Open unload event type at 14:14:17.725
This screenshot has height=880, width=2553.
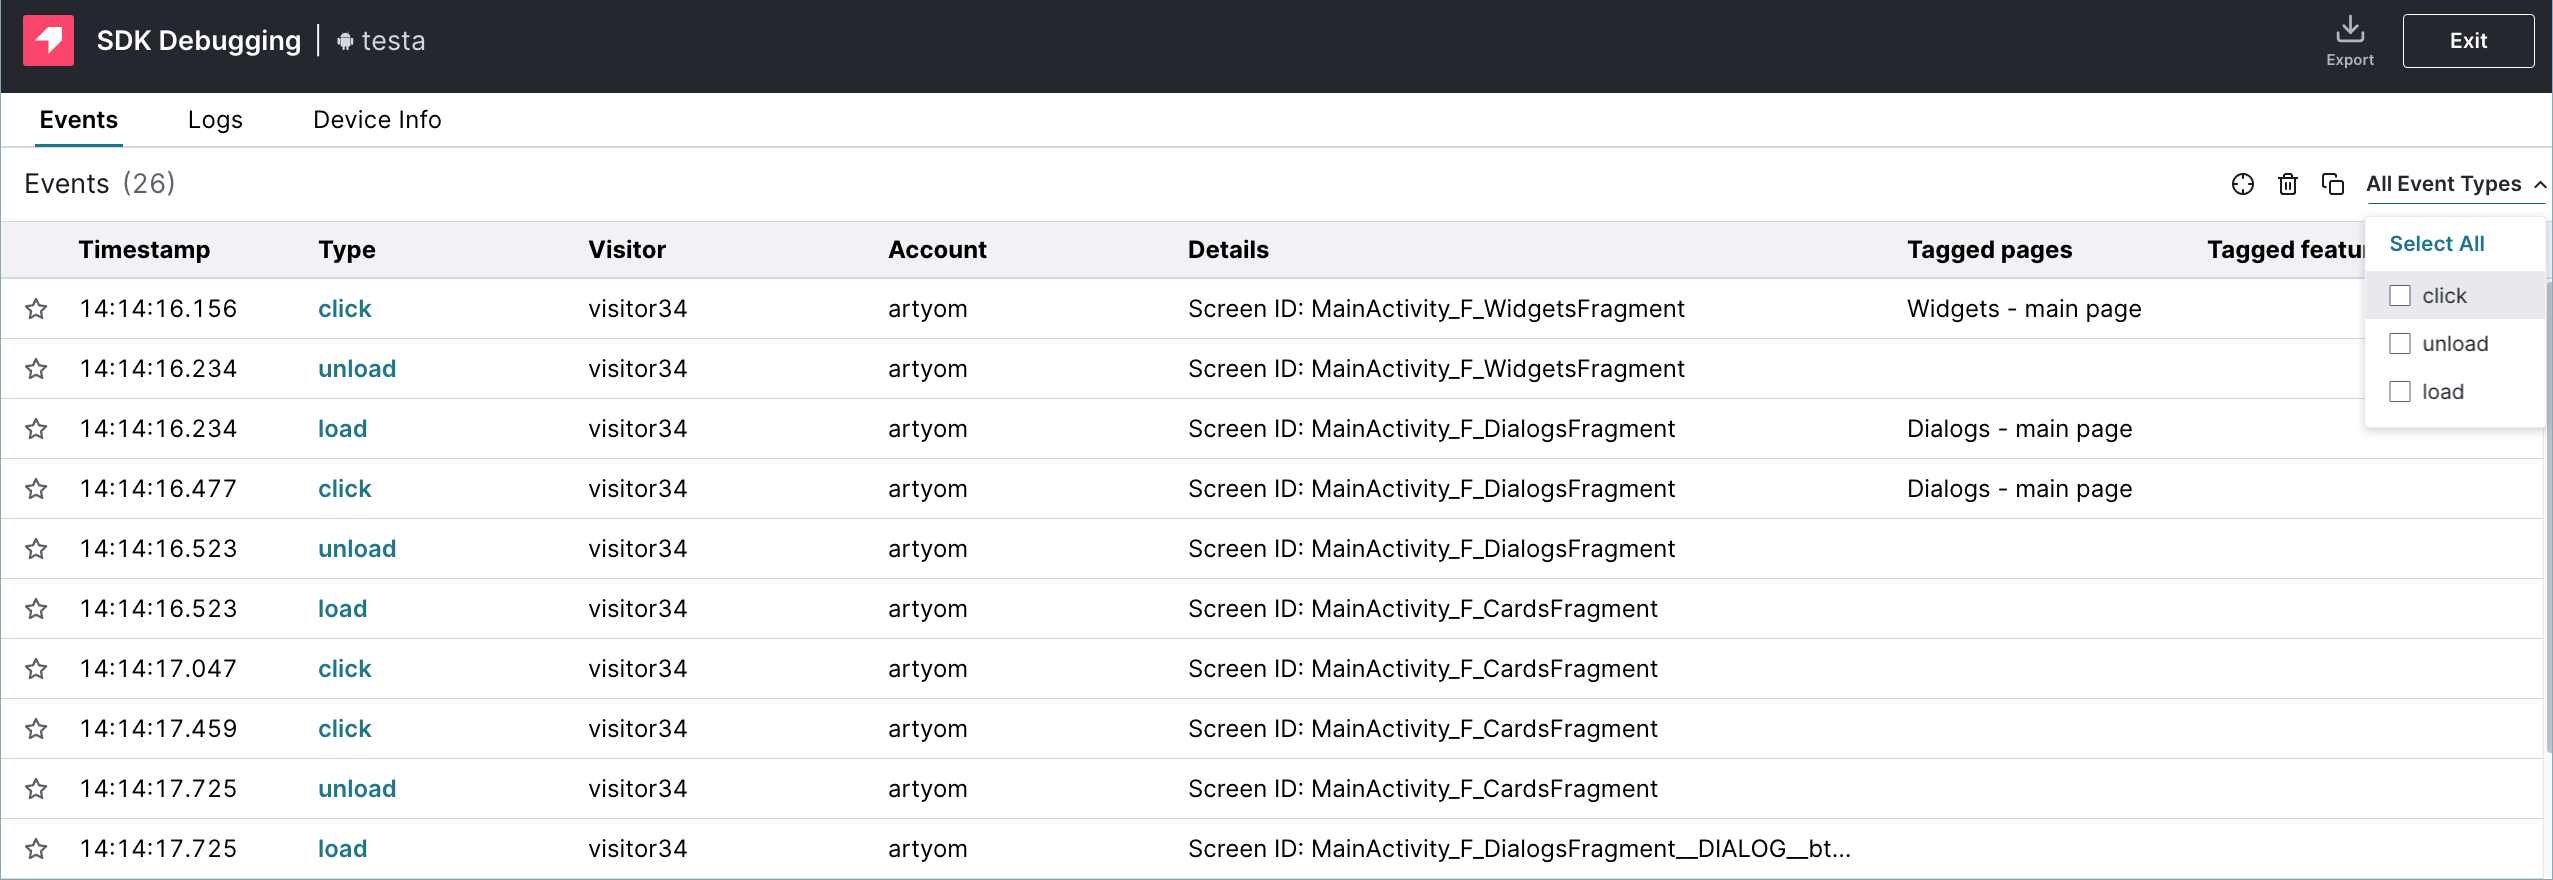pyautogui.click(x=357, y=789)
